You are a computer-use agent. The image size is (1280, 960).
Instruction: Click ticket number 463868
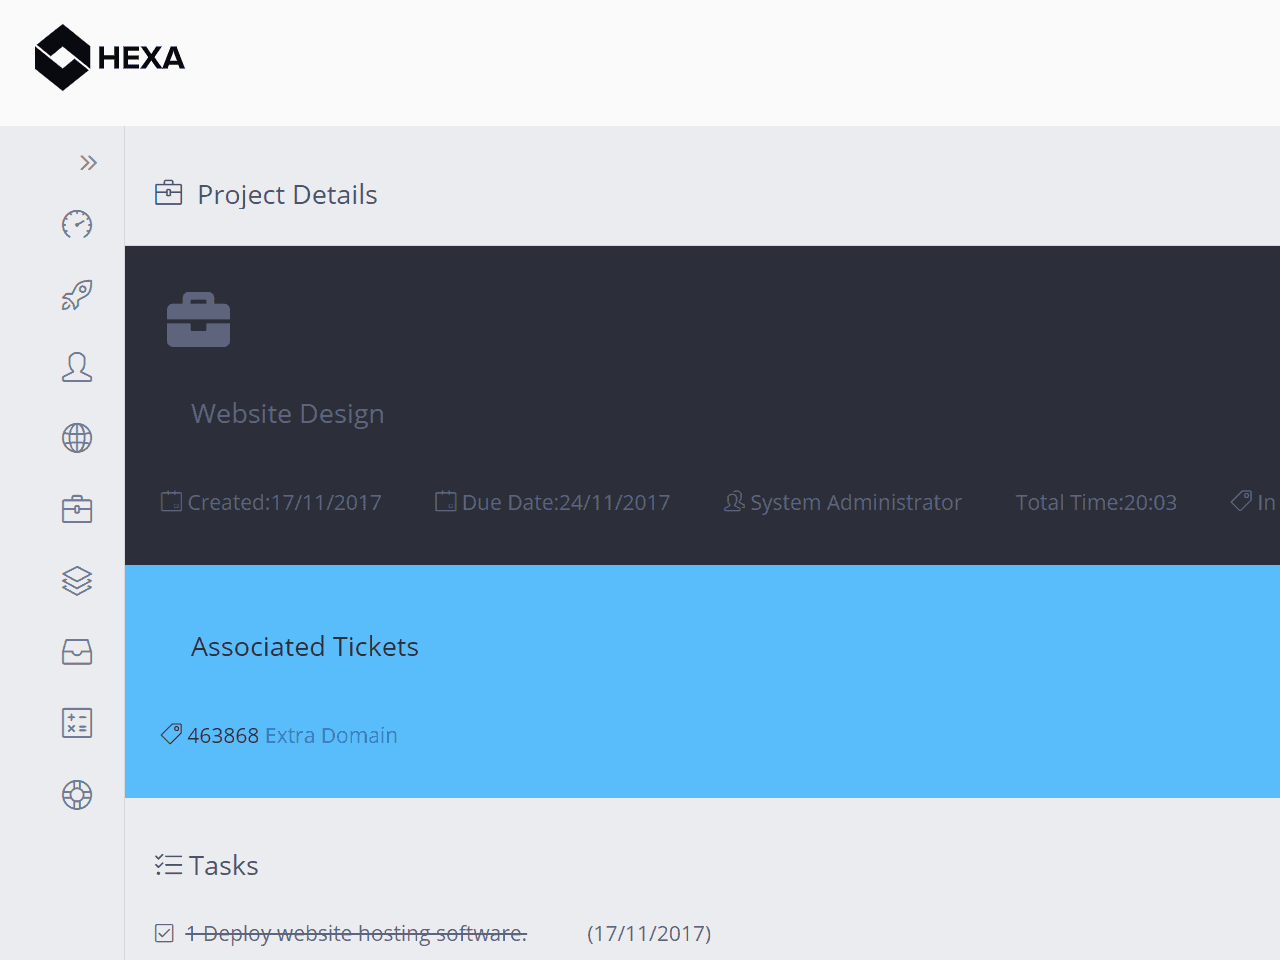pyautogui.click(x=223, y=736)
